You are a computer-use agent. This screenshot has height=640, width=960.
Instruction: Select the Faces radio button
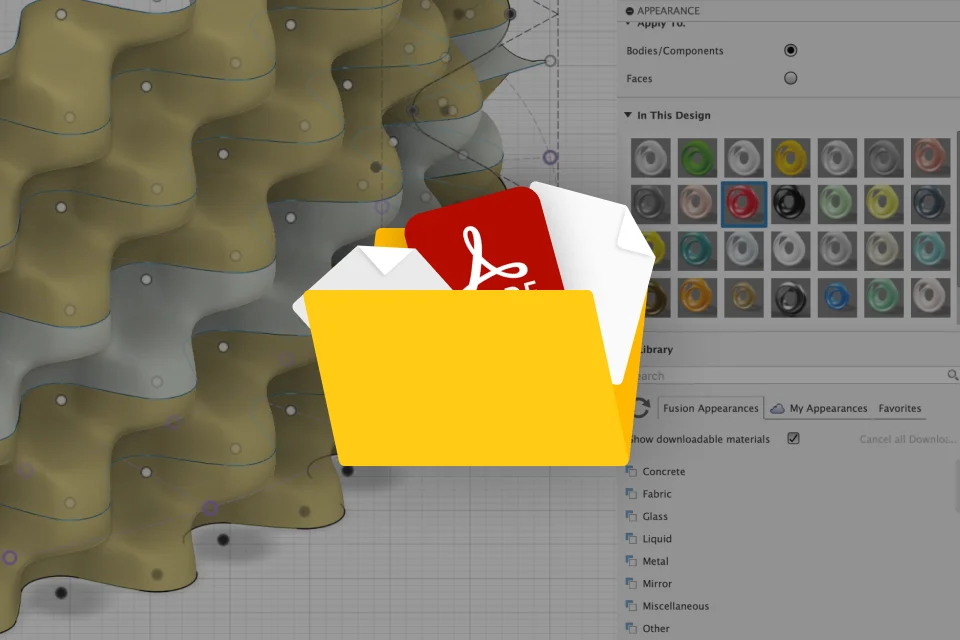coord(790,78)
